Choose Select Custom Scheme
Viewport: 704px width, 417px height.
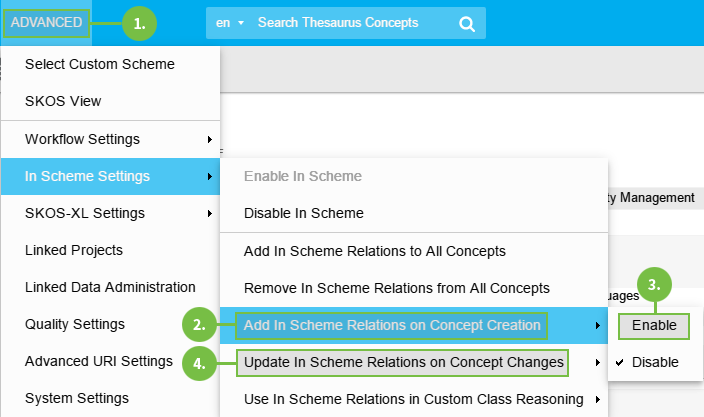point(100,64)
